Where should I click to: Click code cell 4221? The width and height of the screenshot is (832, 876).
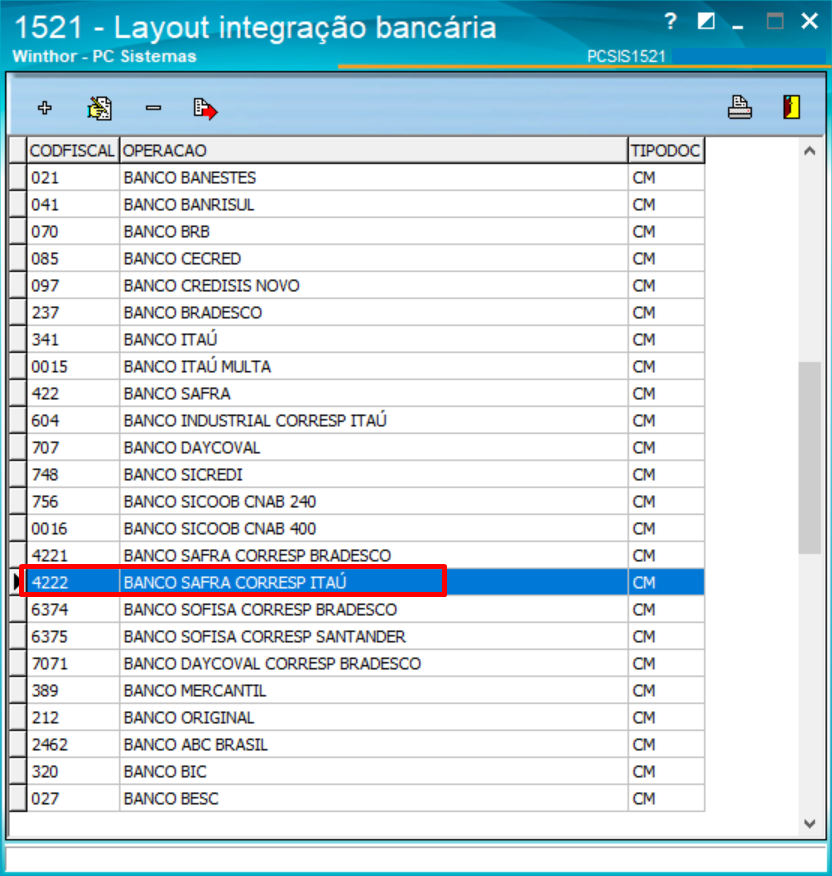(73, 555)
